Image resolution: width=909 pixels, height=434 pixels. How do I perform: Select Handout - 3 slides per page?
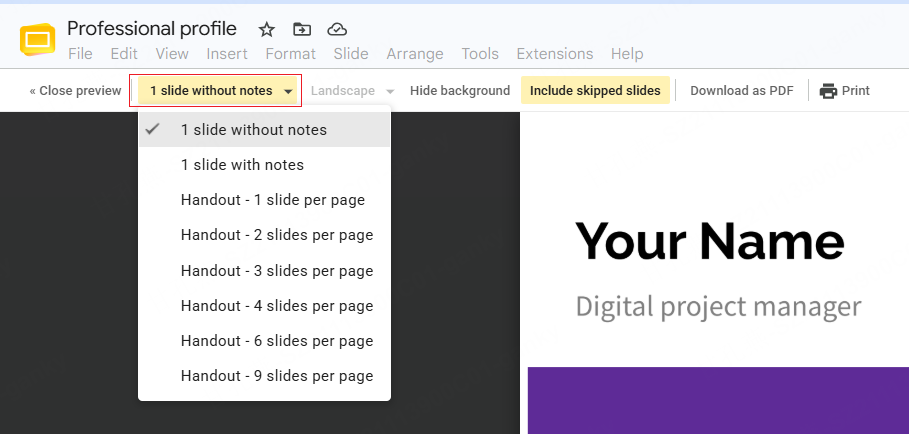click(264, 271)
